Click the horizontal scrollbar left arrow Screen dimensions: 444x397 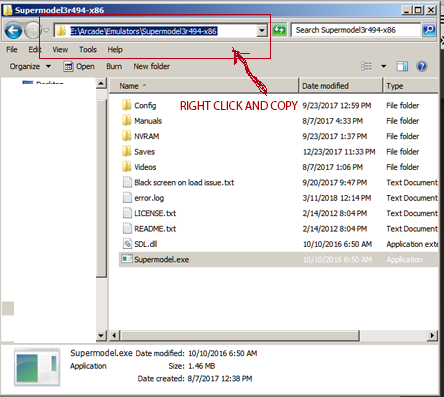[114, 335]
